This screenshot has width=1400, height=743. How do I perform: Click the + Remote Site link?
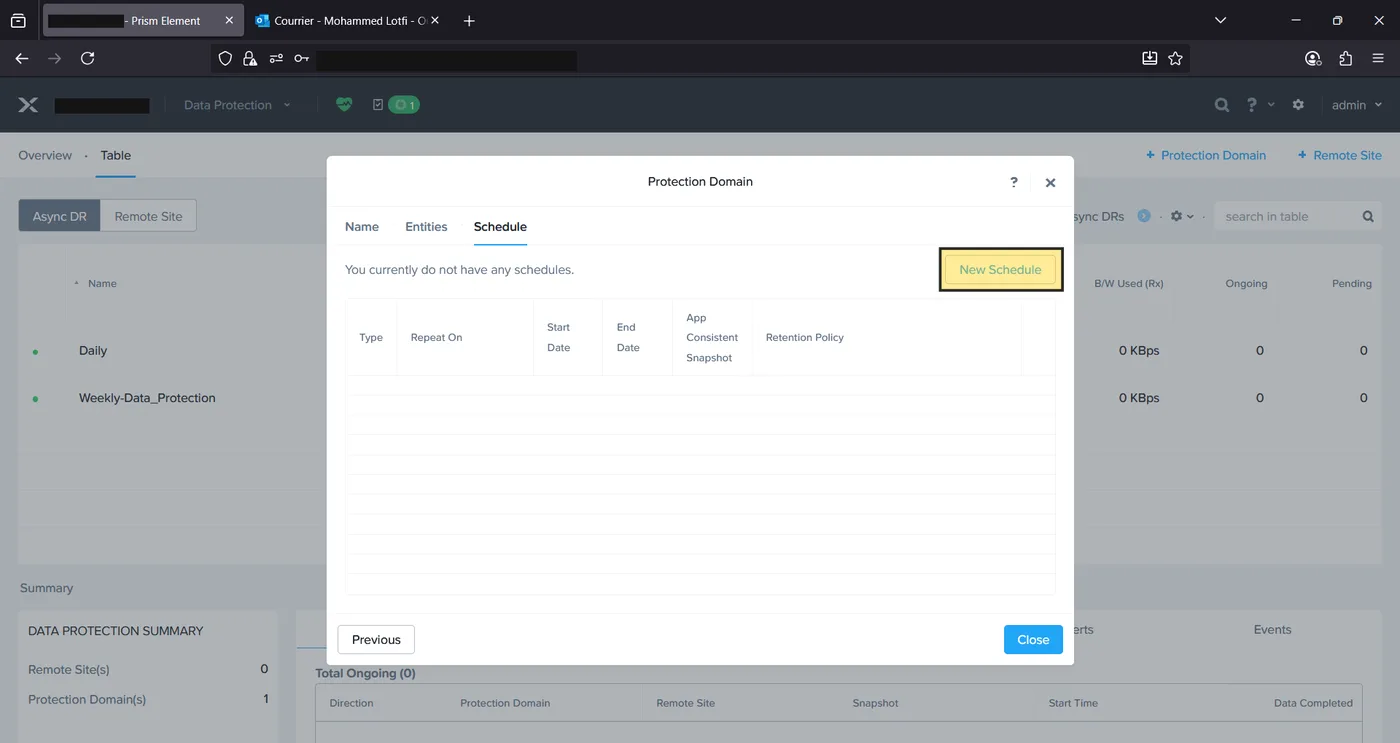(x=1340, y=155)
